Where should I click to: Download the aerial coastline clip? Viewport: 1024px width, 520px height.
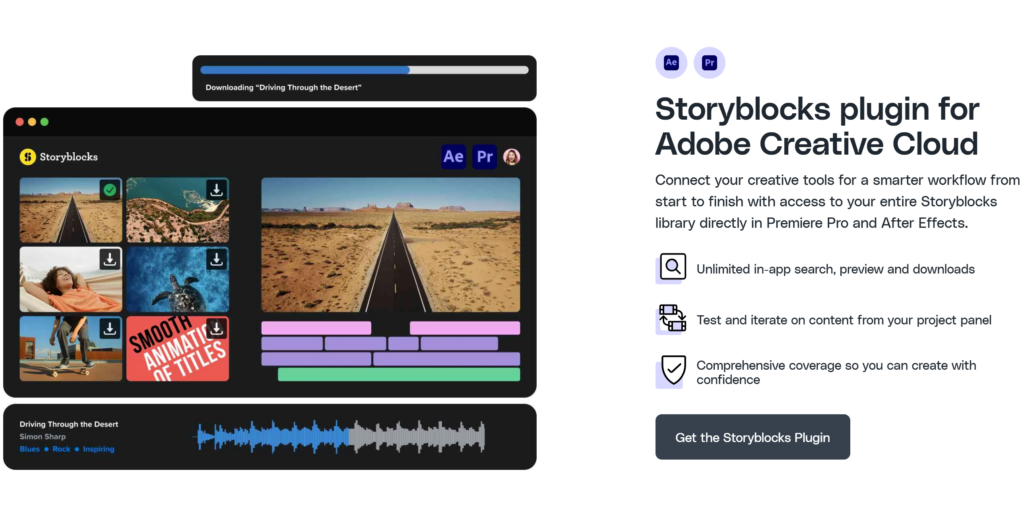click(x=216, y=190)
